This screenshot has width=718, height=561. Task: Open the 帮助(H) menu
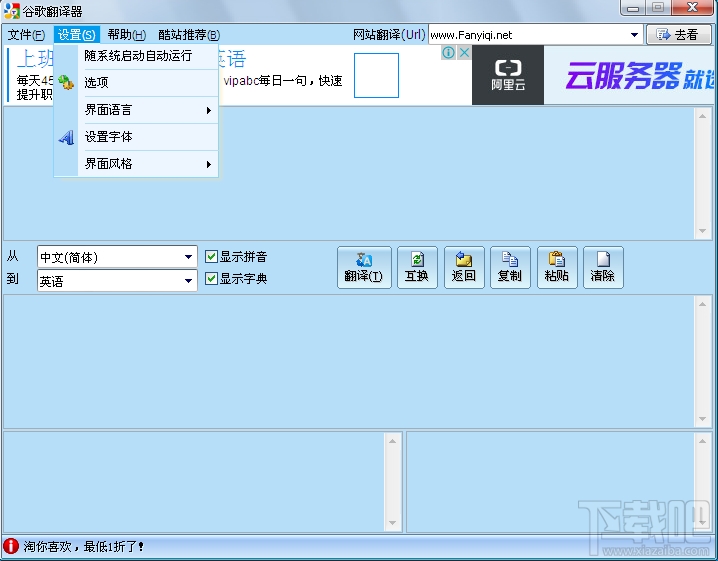pos(126,35)
